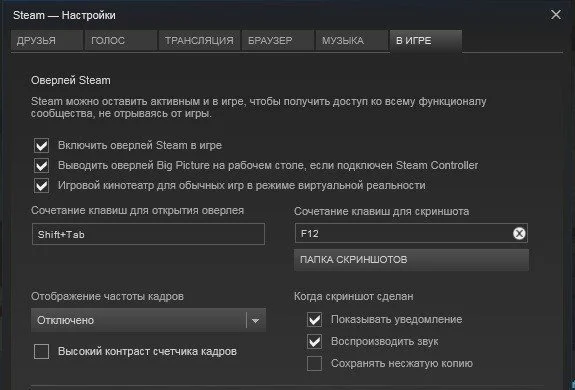Open the ДРУЗЬЯ tab
Viewport: 575px width, 390px height.
(47, 40)
